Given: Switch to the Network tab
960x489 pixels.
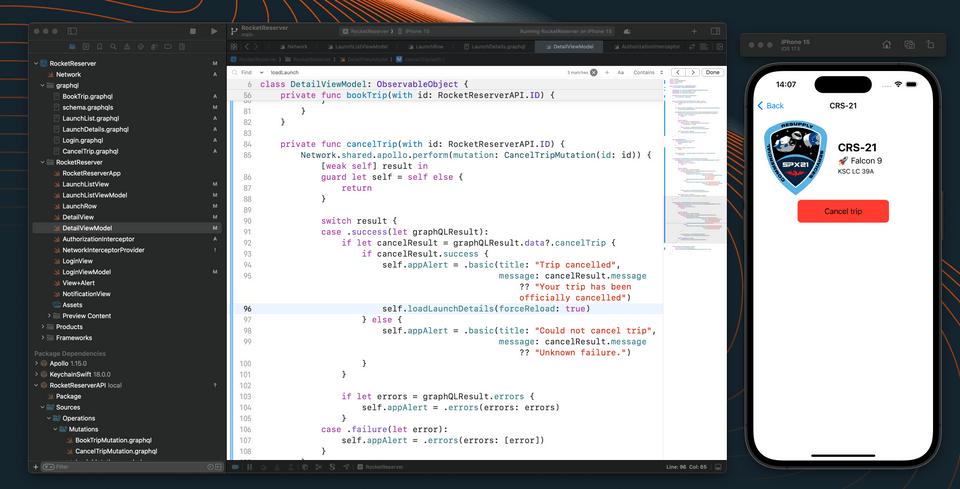Looking at the screenshot, I should (294, 47).
